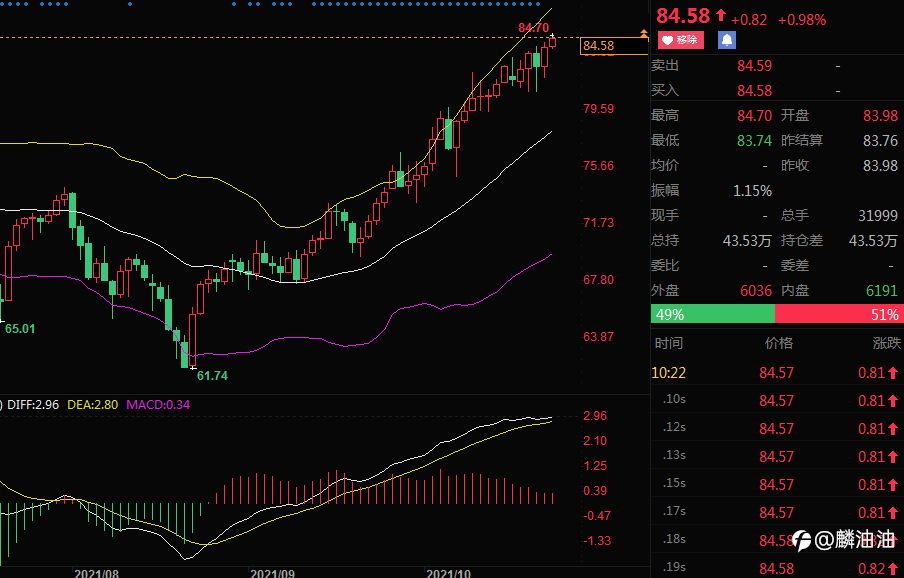Screen dimensions: 904x578
Task: Click the 卖出 sell price 84.59
Action: tap(754, 66)
